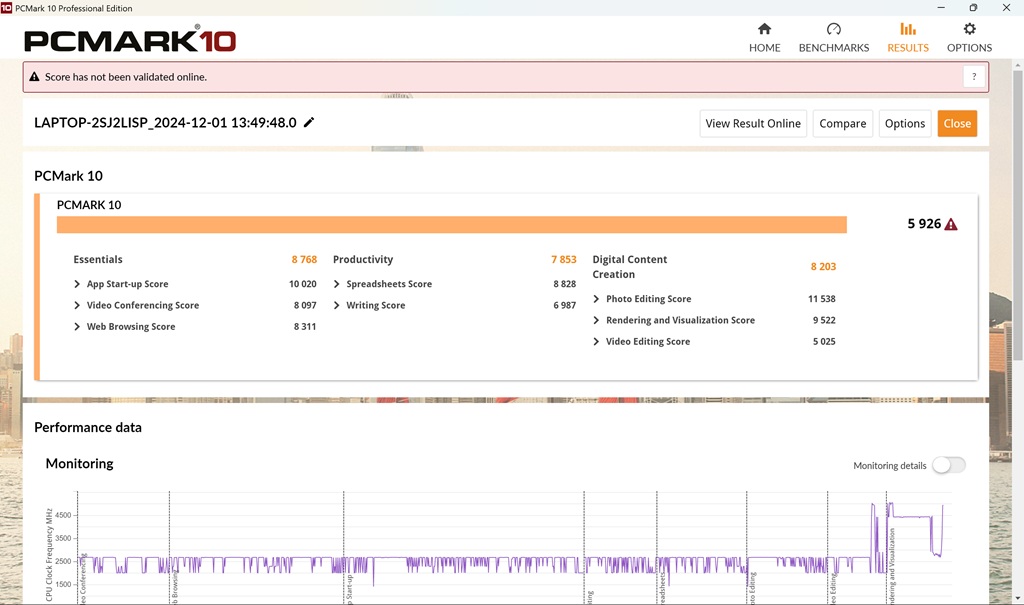Click Digital Content Creation heading
The width and height of the screenshot is (1024, 605).
tap(630, 267)
